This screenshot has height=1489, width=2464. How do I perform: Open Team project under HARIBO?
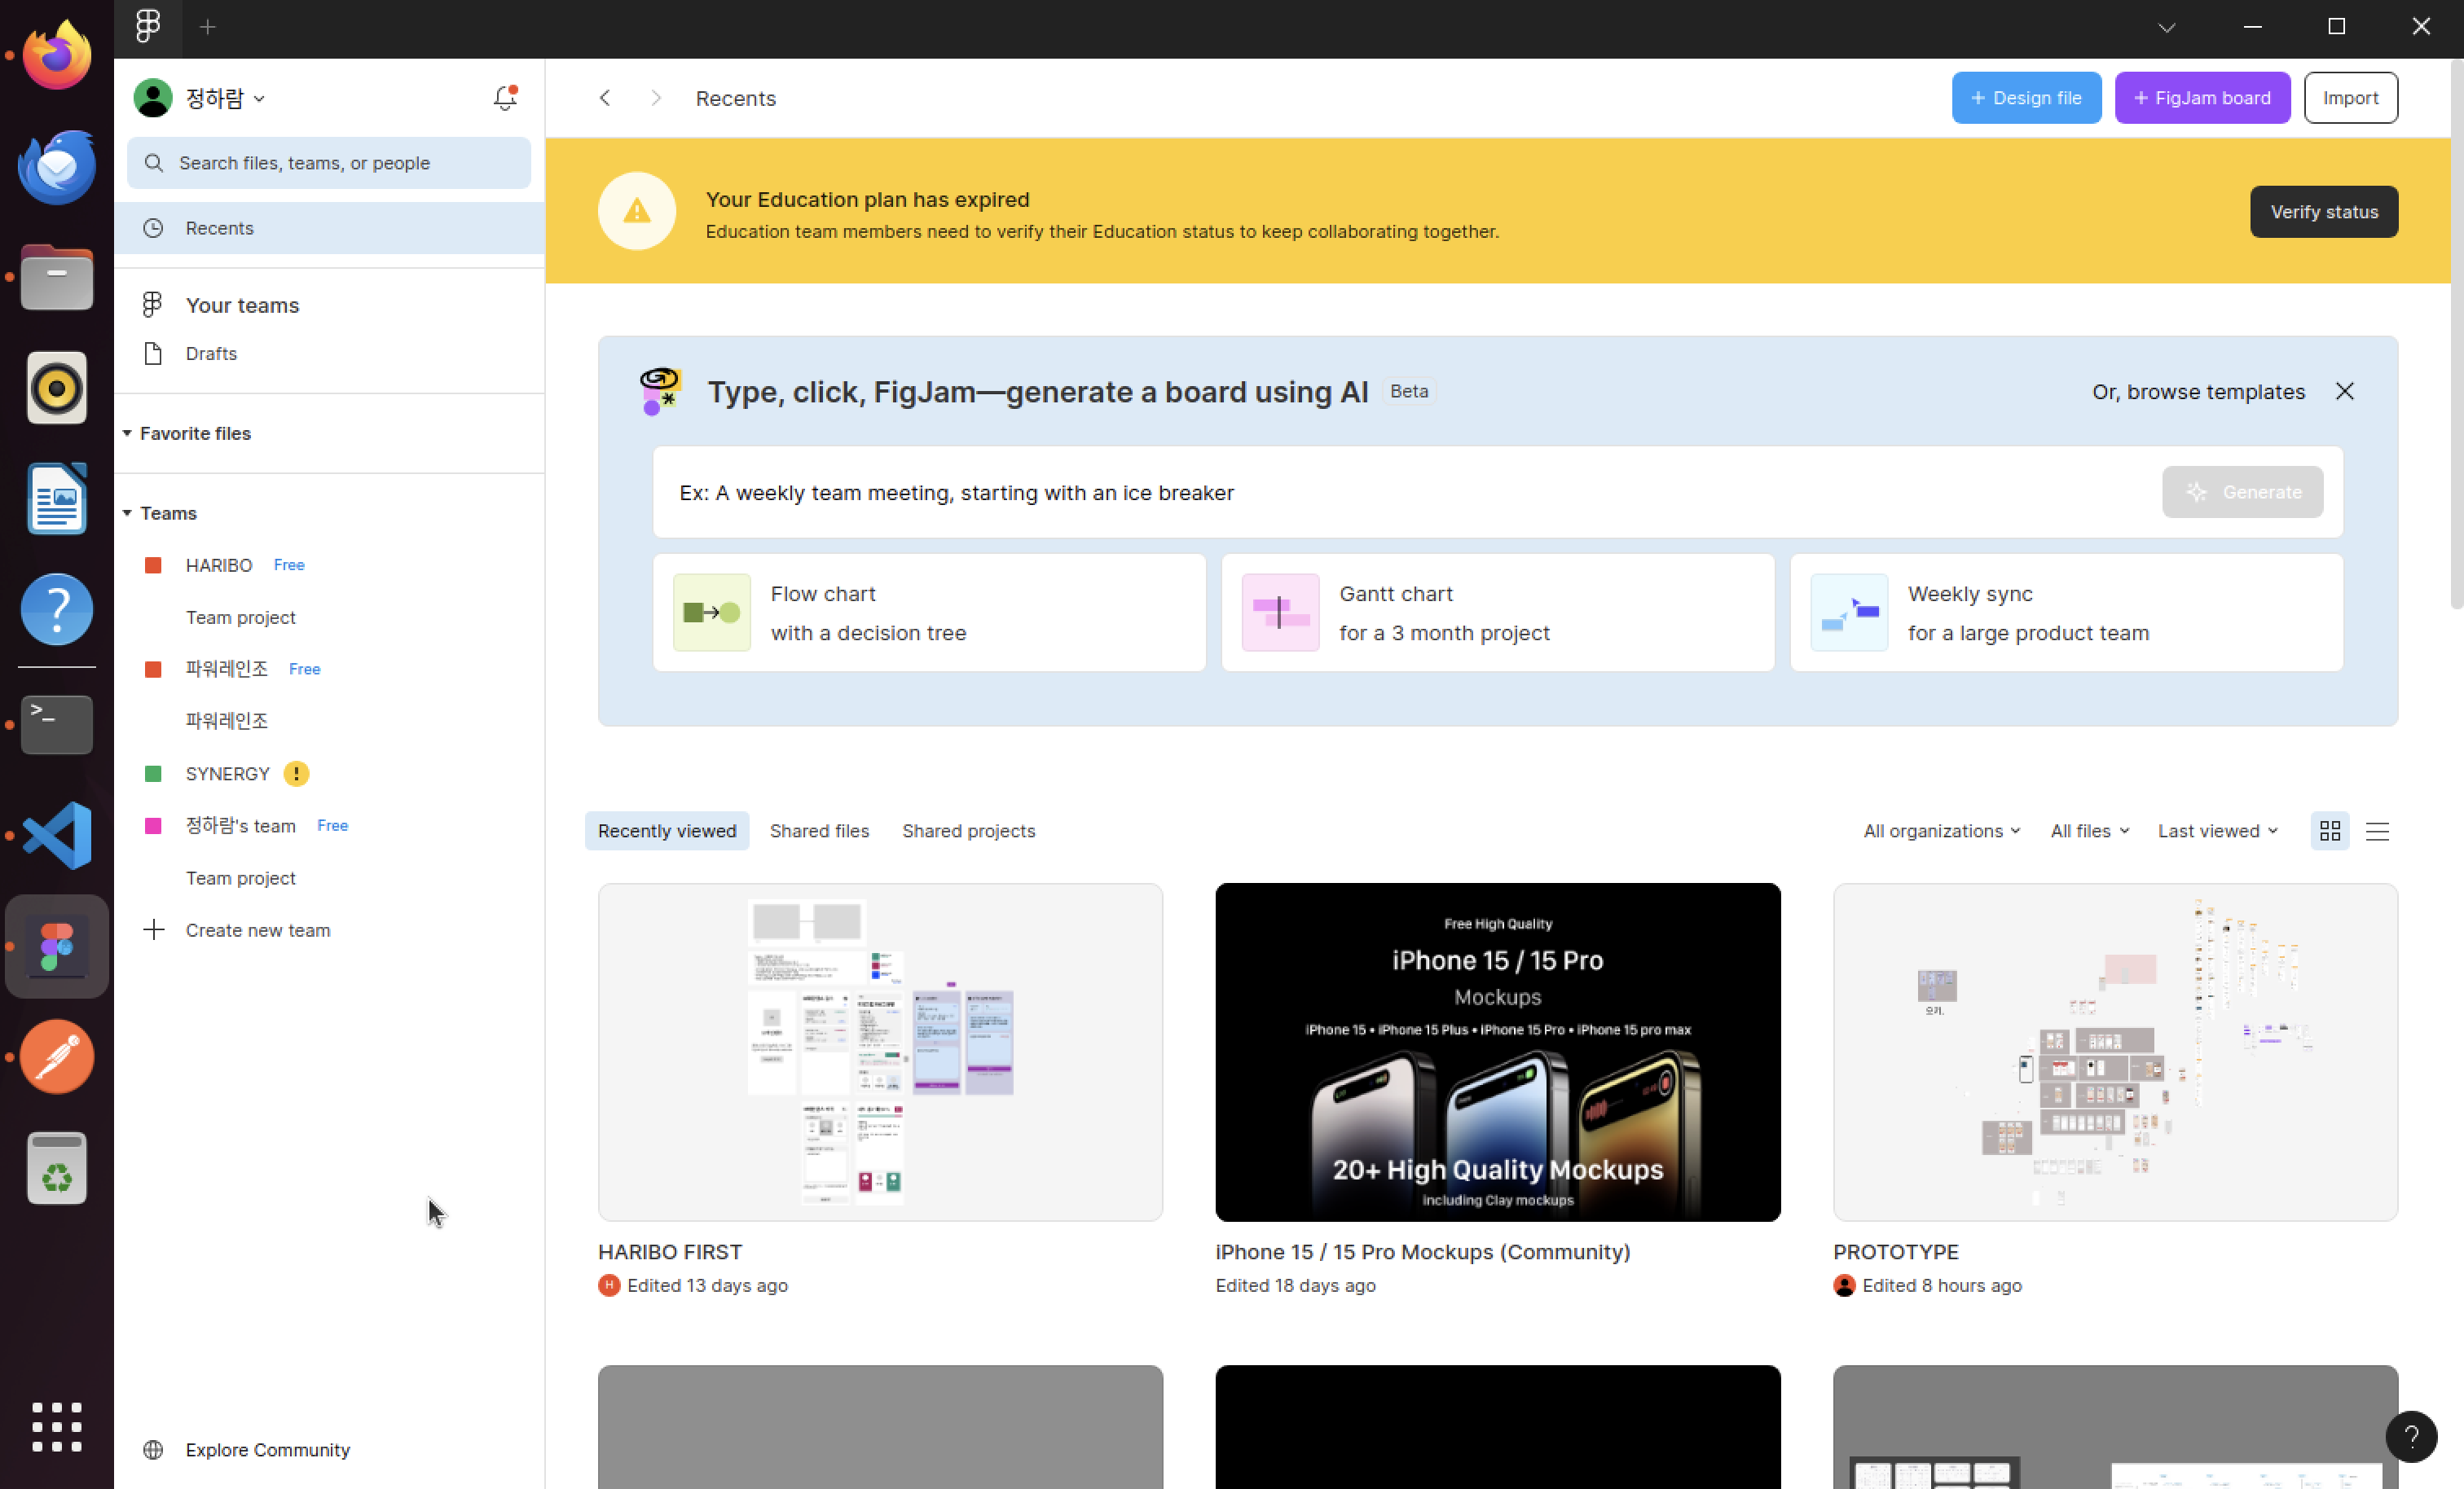[241, 617]
